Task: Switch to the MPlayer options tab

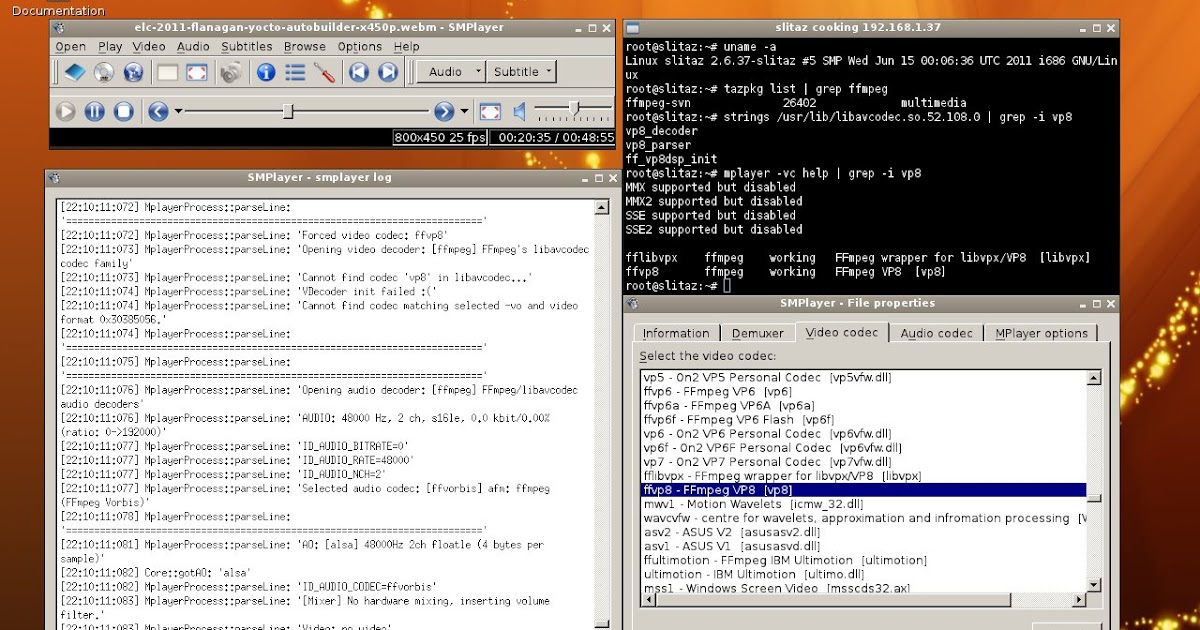Action: 1041,334
